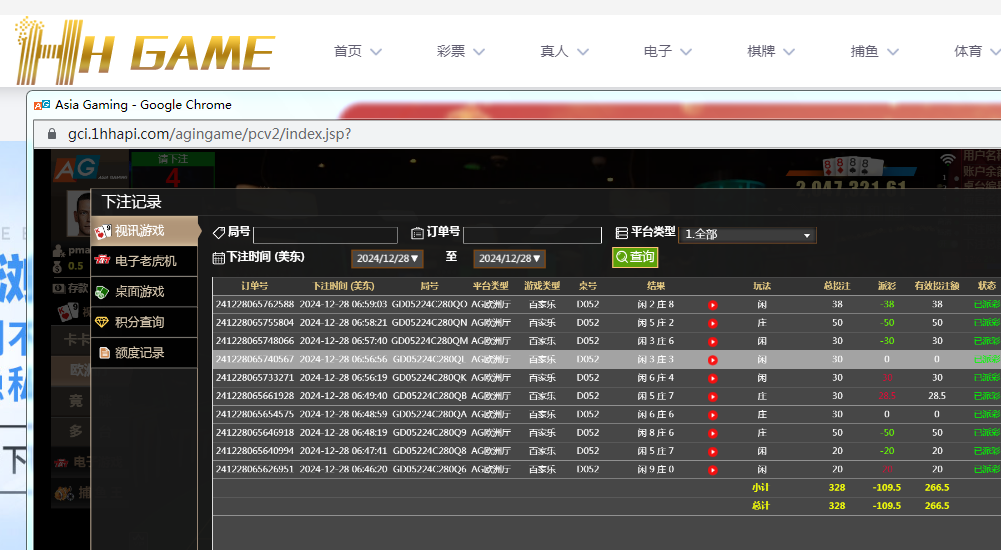
Task: Open the start date picker 2024/12/28
Action: (x=388, y=258)
